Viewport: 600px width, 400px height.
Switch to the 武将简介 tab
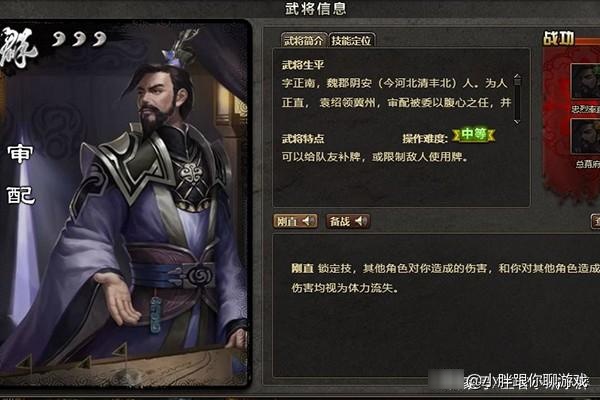pyautogui.click(x=304, y=40)
